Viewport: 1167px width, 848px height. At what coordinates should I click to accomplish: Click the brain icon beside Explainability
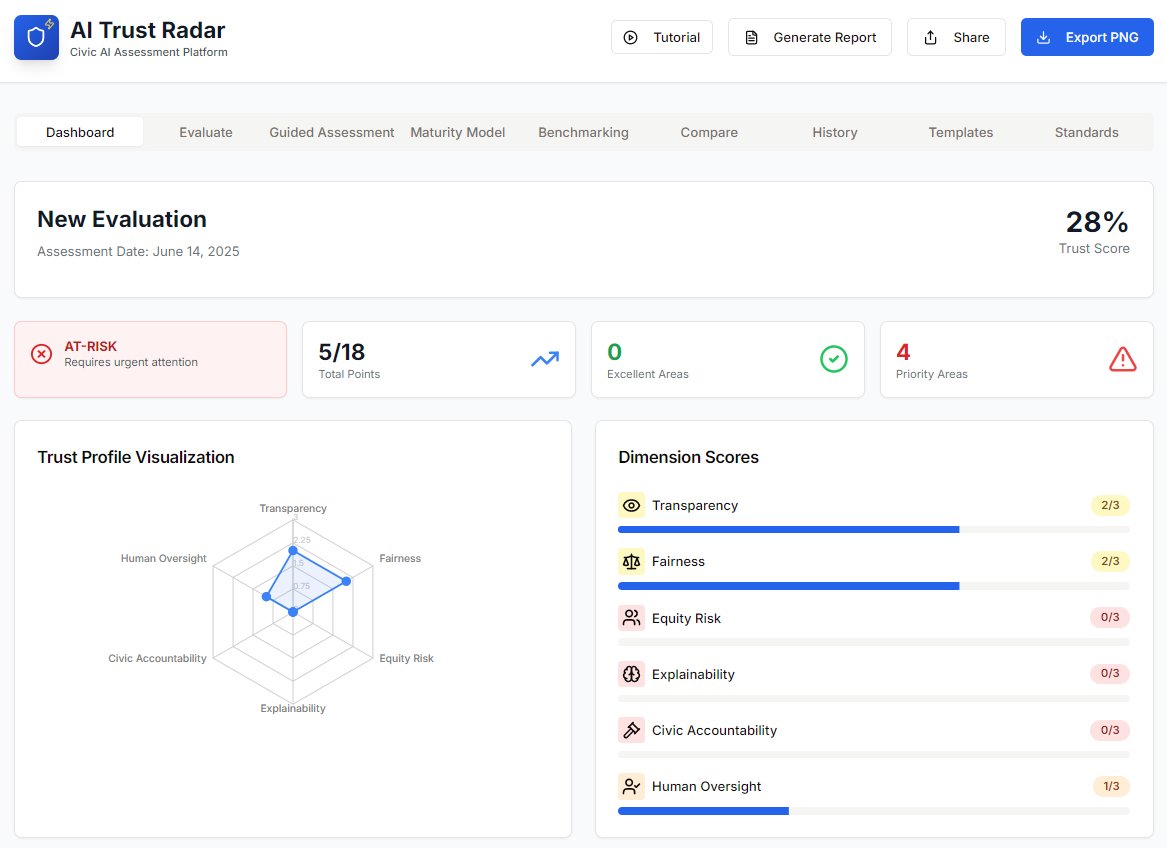(x=631, y=674)
